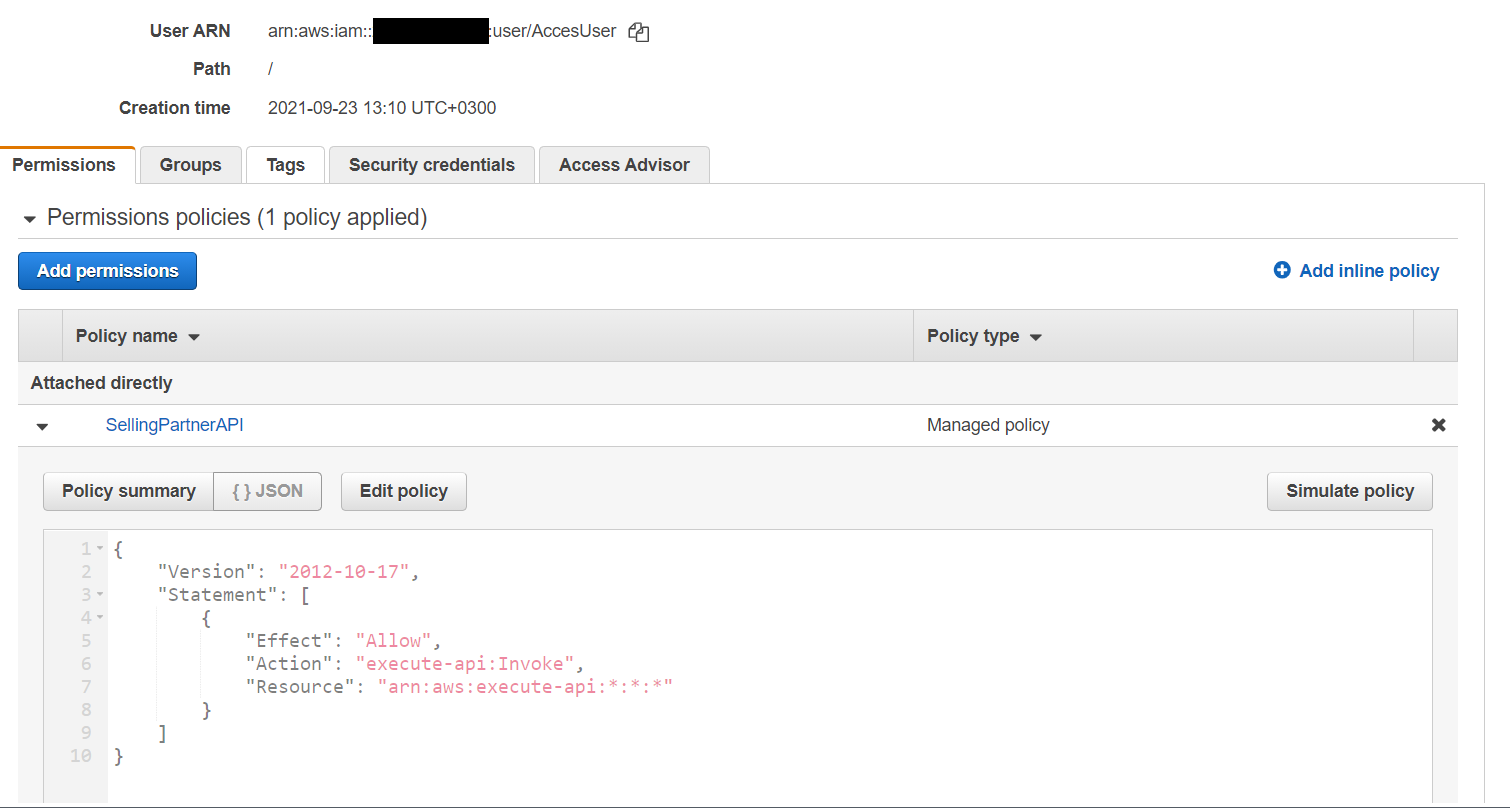Collapse the SellingPartnerAPI policy details row

[41, 425]
